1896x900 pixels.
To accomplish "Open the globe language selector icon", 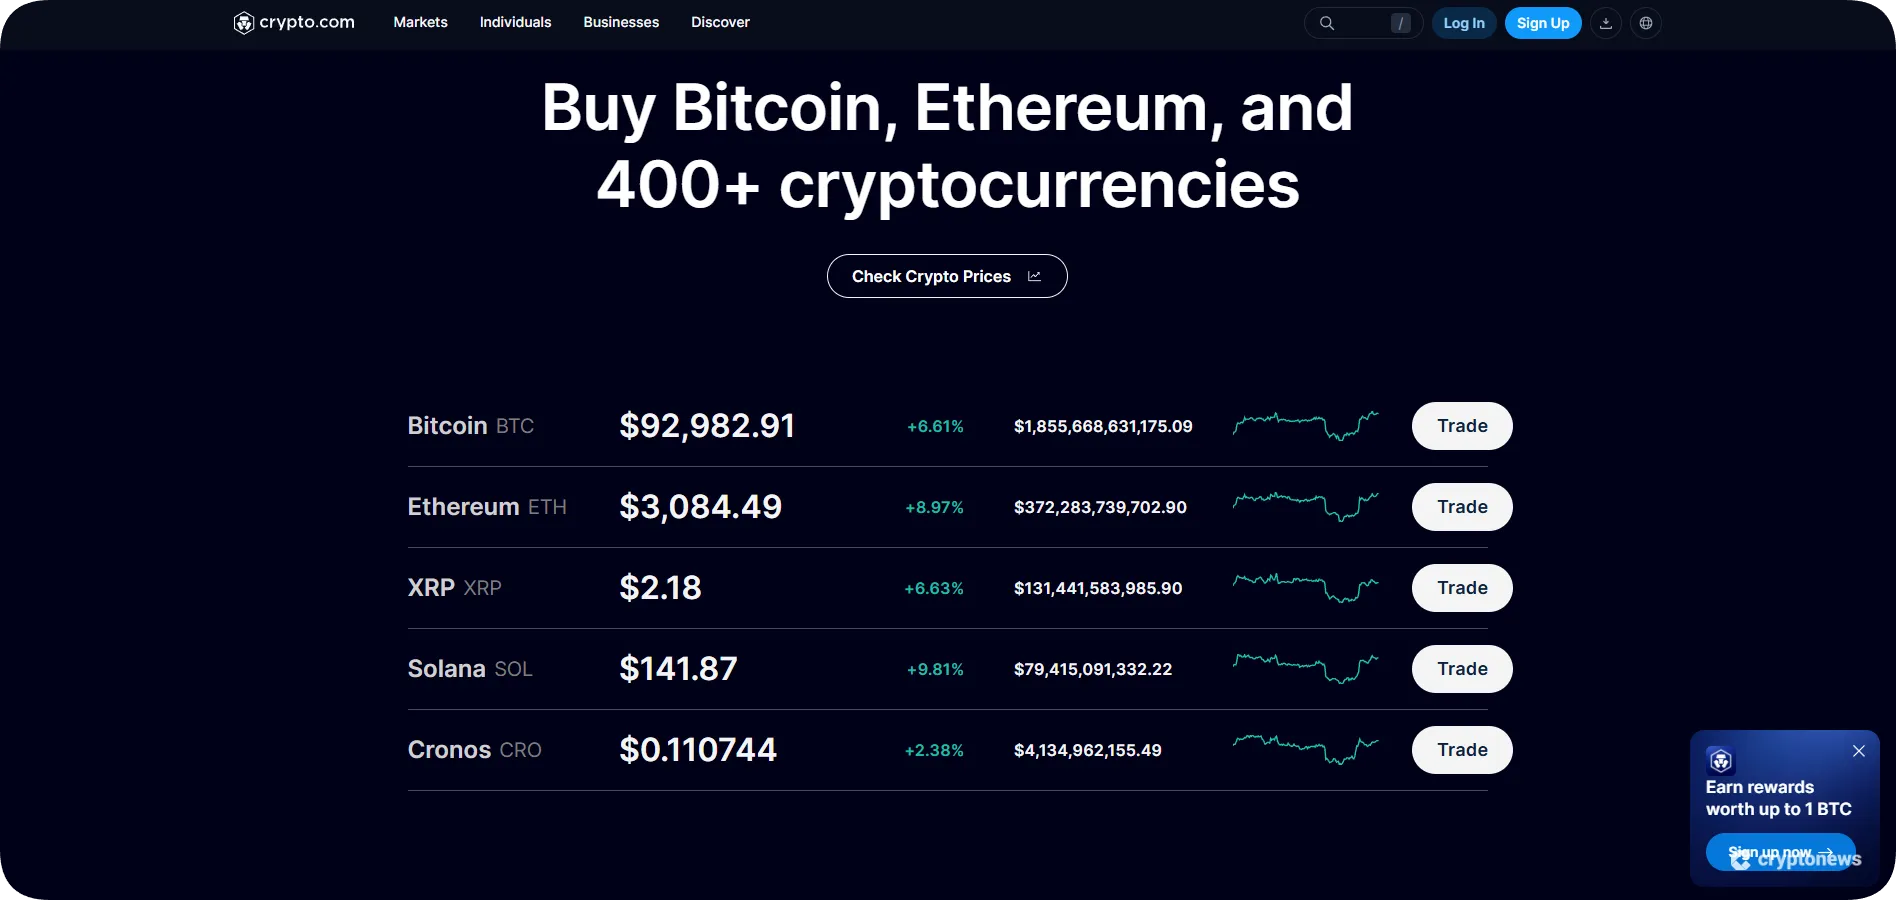I will click(1645, 22).
